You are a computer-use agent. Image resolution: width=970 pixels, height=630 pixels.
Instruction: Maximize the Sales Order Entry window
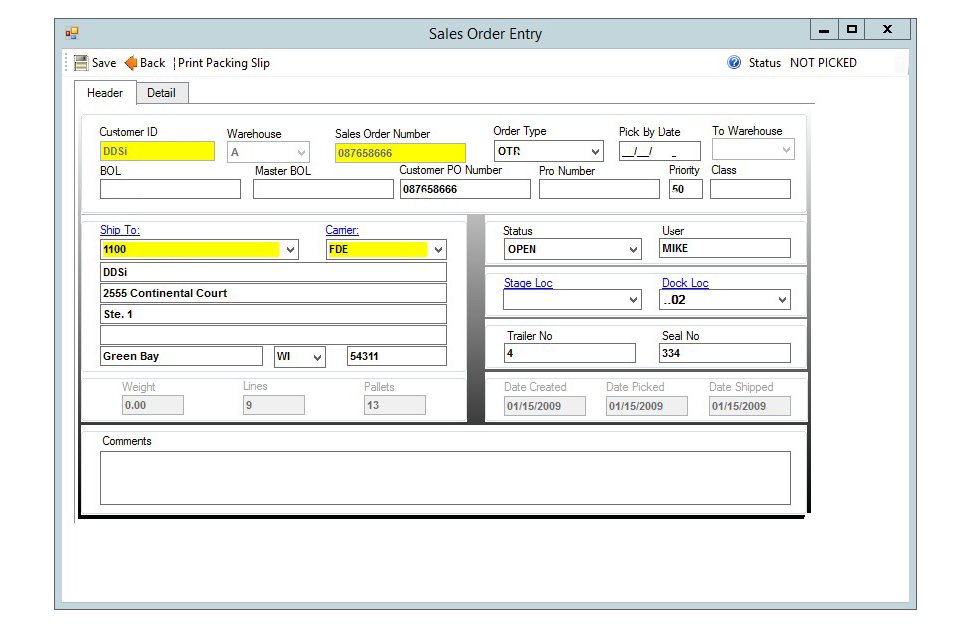tap(852, 30)
